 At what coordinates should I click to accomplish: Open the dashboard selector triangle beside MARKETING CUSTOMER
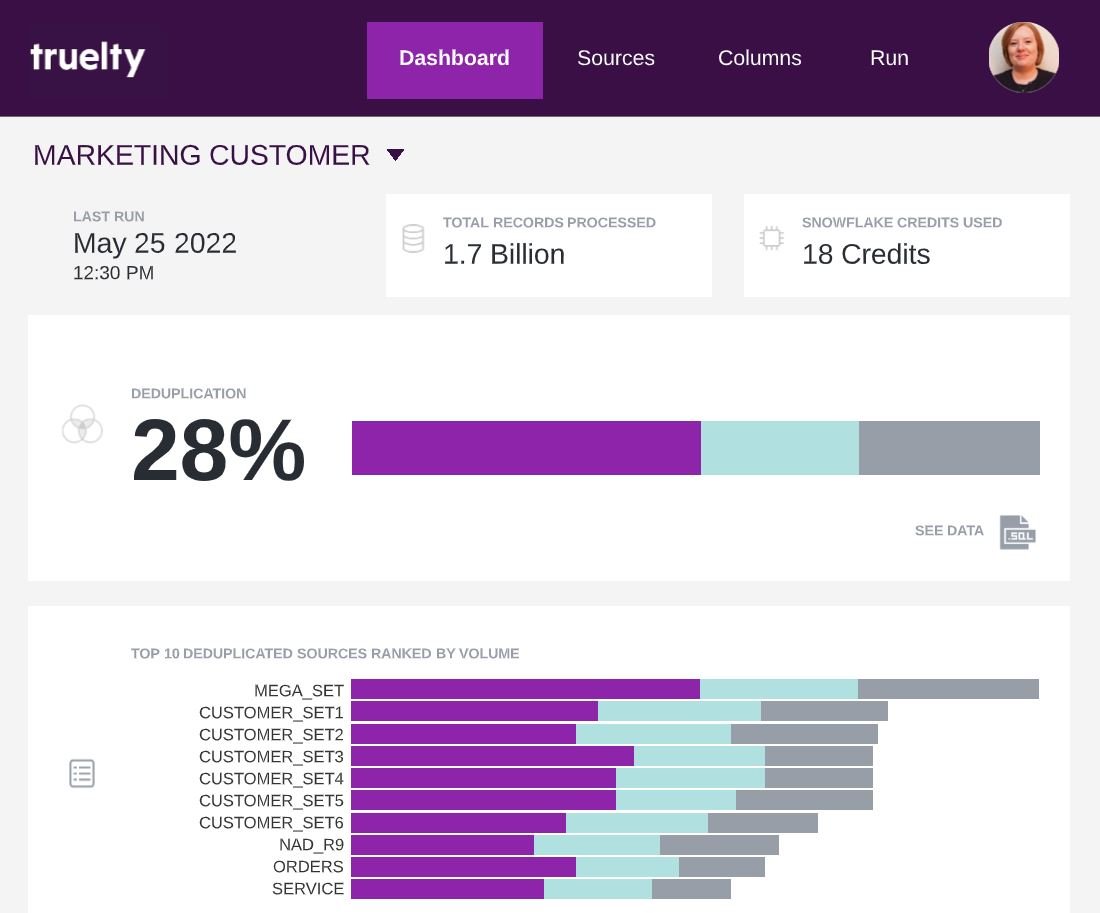click(x=395, y=155)
